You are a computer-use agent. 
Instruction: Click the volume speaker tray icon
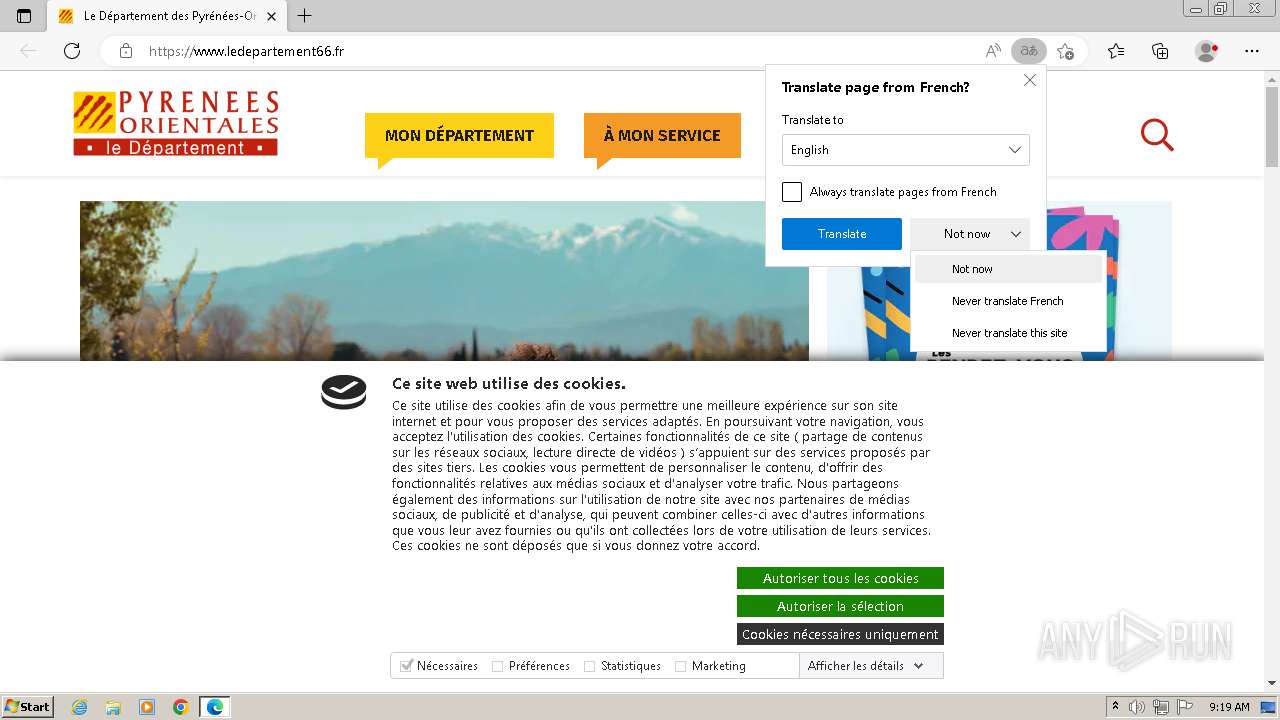pyautogui.click(x=1137, y=707)
